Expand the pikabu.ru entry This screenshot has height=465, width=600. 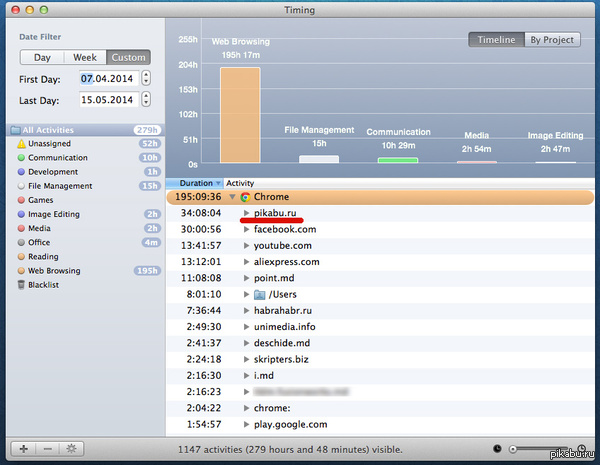pos(246,213)
